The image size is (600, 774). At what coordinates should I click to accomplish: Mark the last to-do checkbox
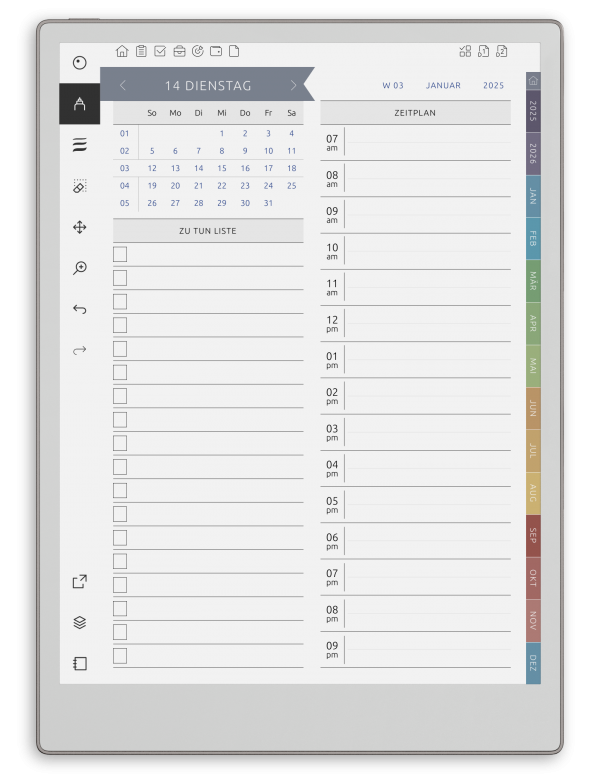[x=120, y=656]
